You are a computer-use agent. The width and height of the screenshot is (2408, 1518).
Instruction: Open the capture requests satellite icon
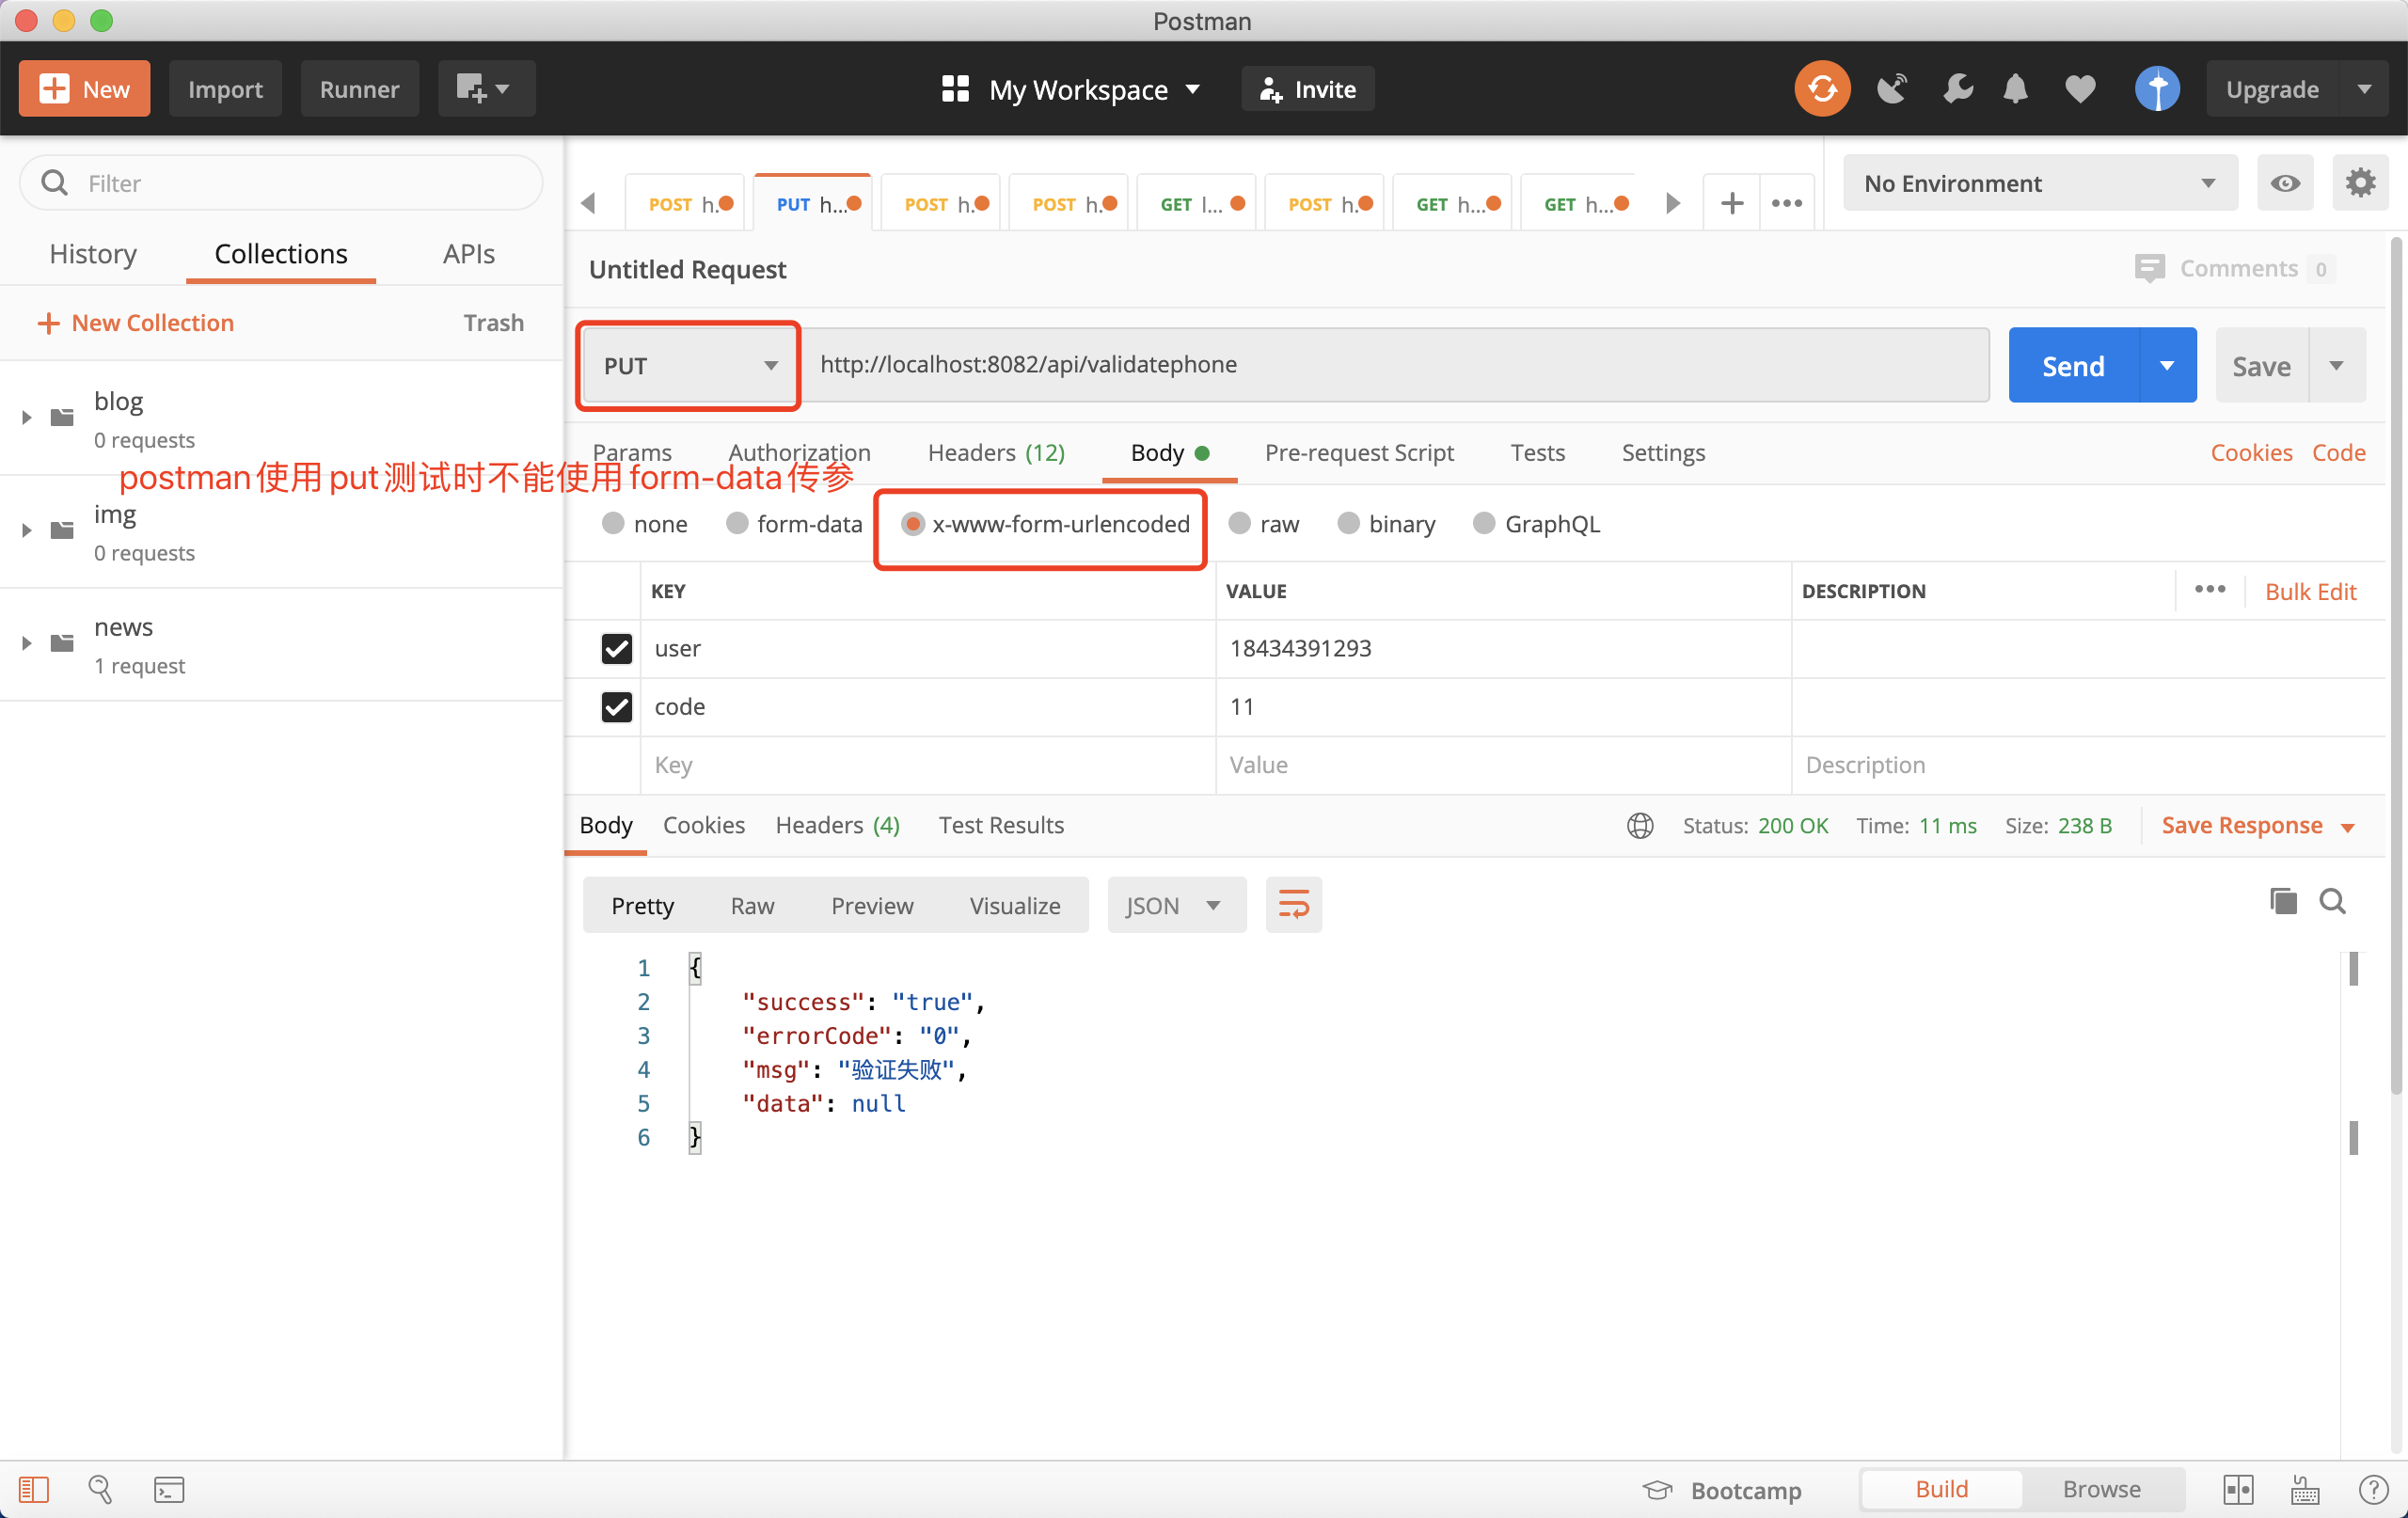(x=1891, y=89)
